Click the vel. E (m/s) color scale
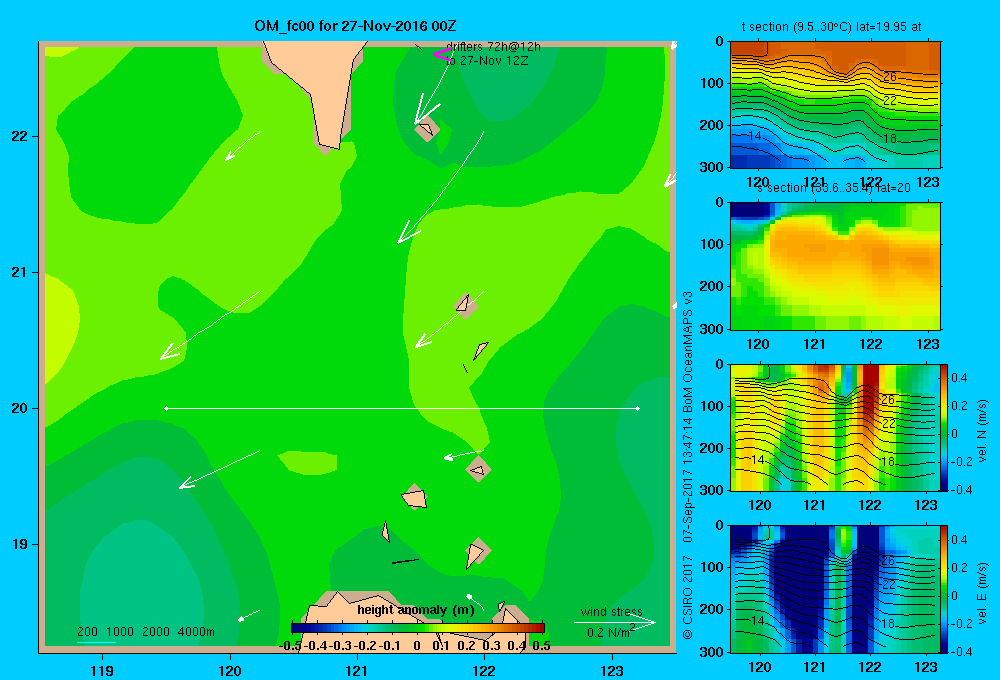 (x=945, y=589)
